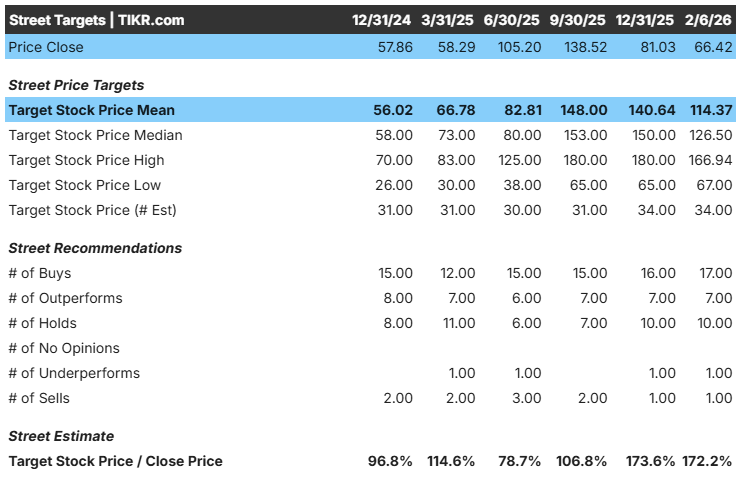This screenshot has width=736, height=480.
Task: Select Price Close value 138.52
Action: coord(585,47)
